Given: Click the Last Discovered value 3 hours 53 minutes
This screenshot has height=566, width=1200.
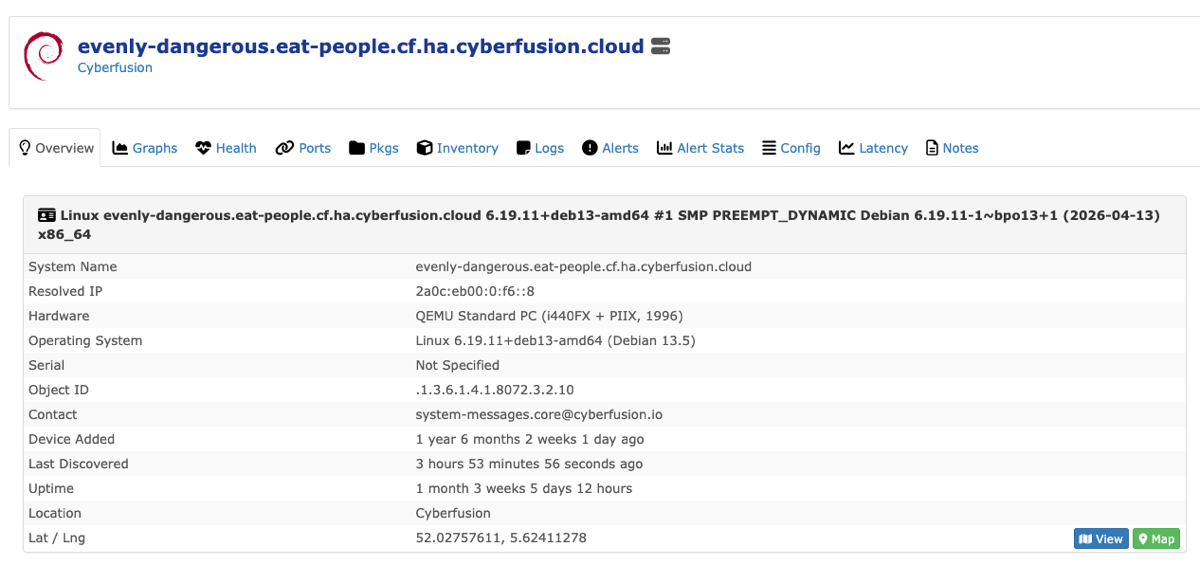Looking at the screenshot, I should (529, 464).
